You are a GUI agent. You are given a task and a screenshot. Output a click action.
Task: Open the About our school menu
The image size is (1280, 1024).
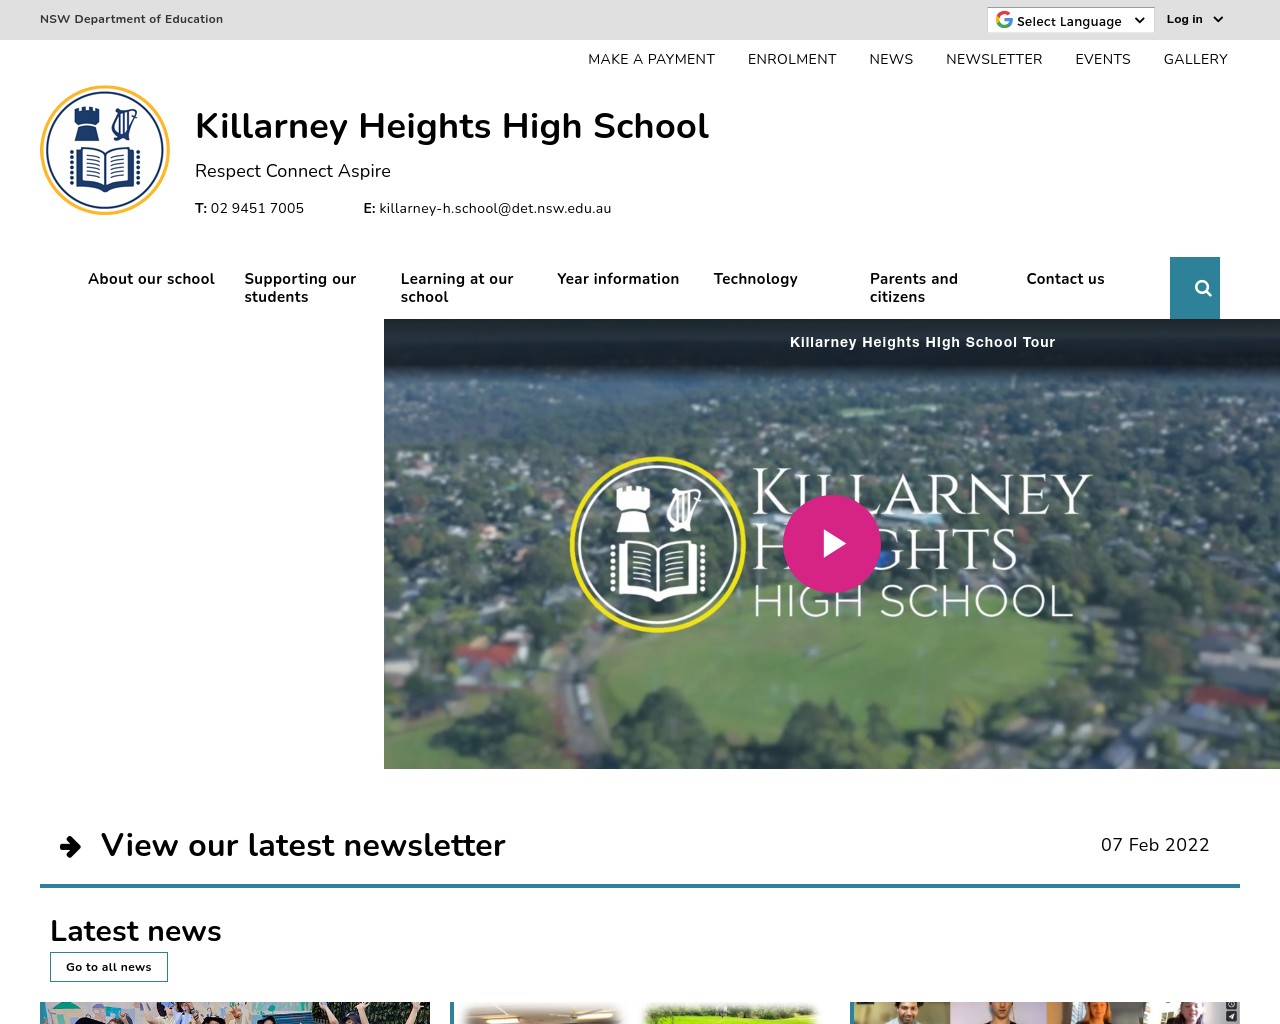pos(151,279)
